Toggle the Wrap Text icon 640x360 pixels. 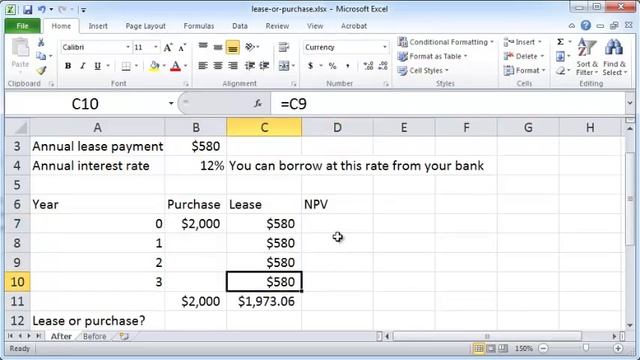(284, 47)
